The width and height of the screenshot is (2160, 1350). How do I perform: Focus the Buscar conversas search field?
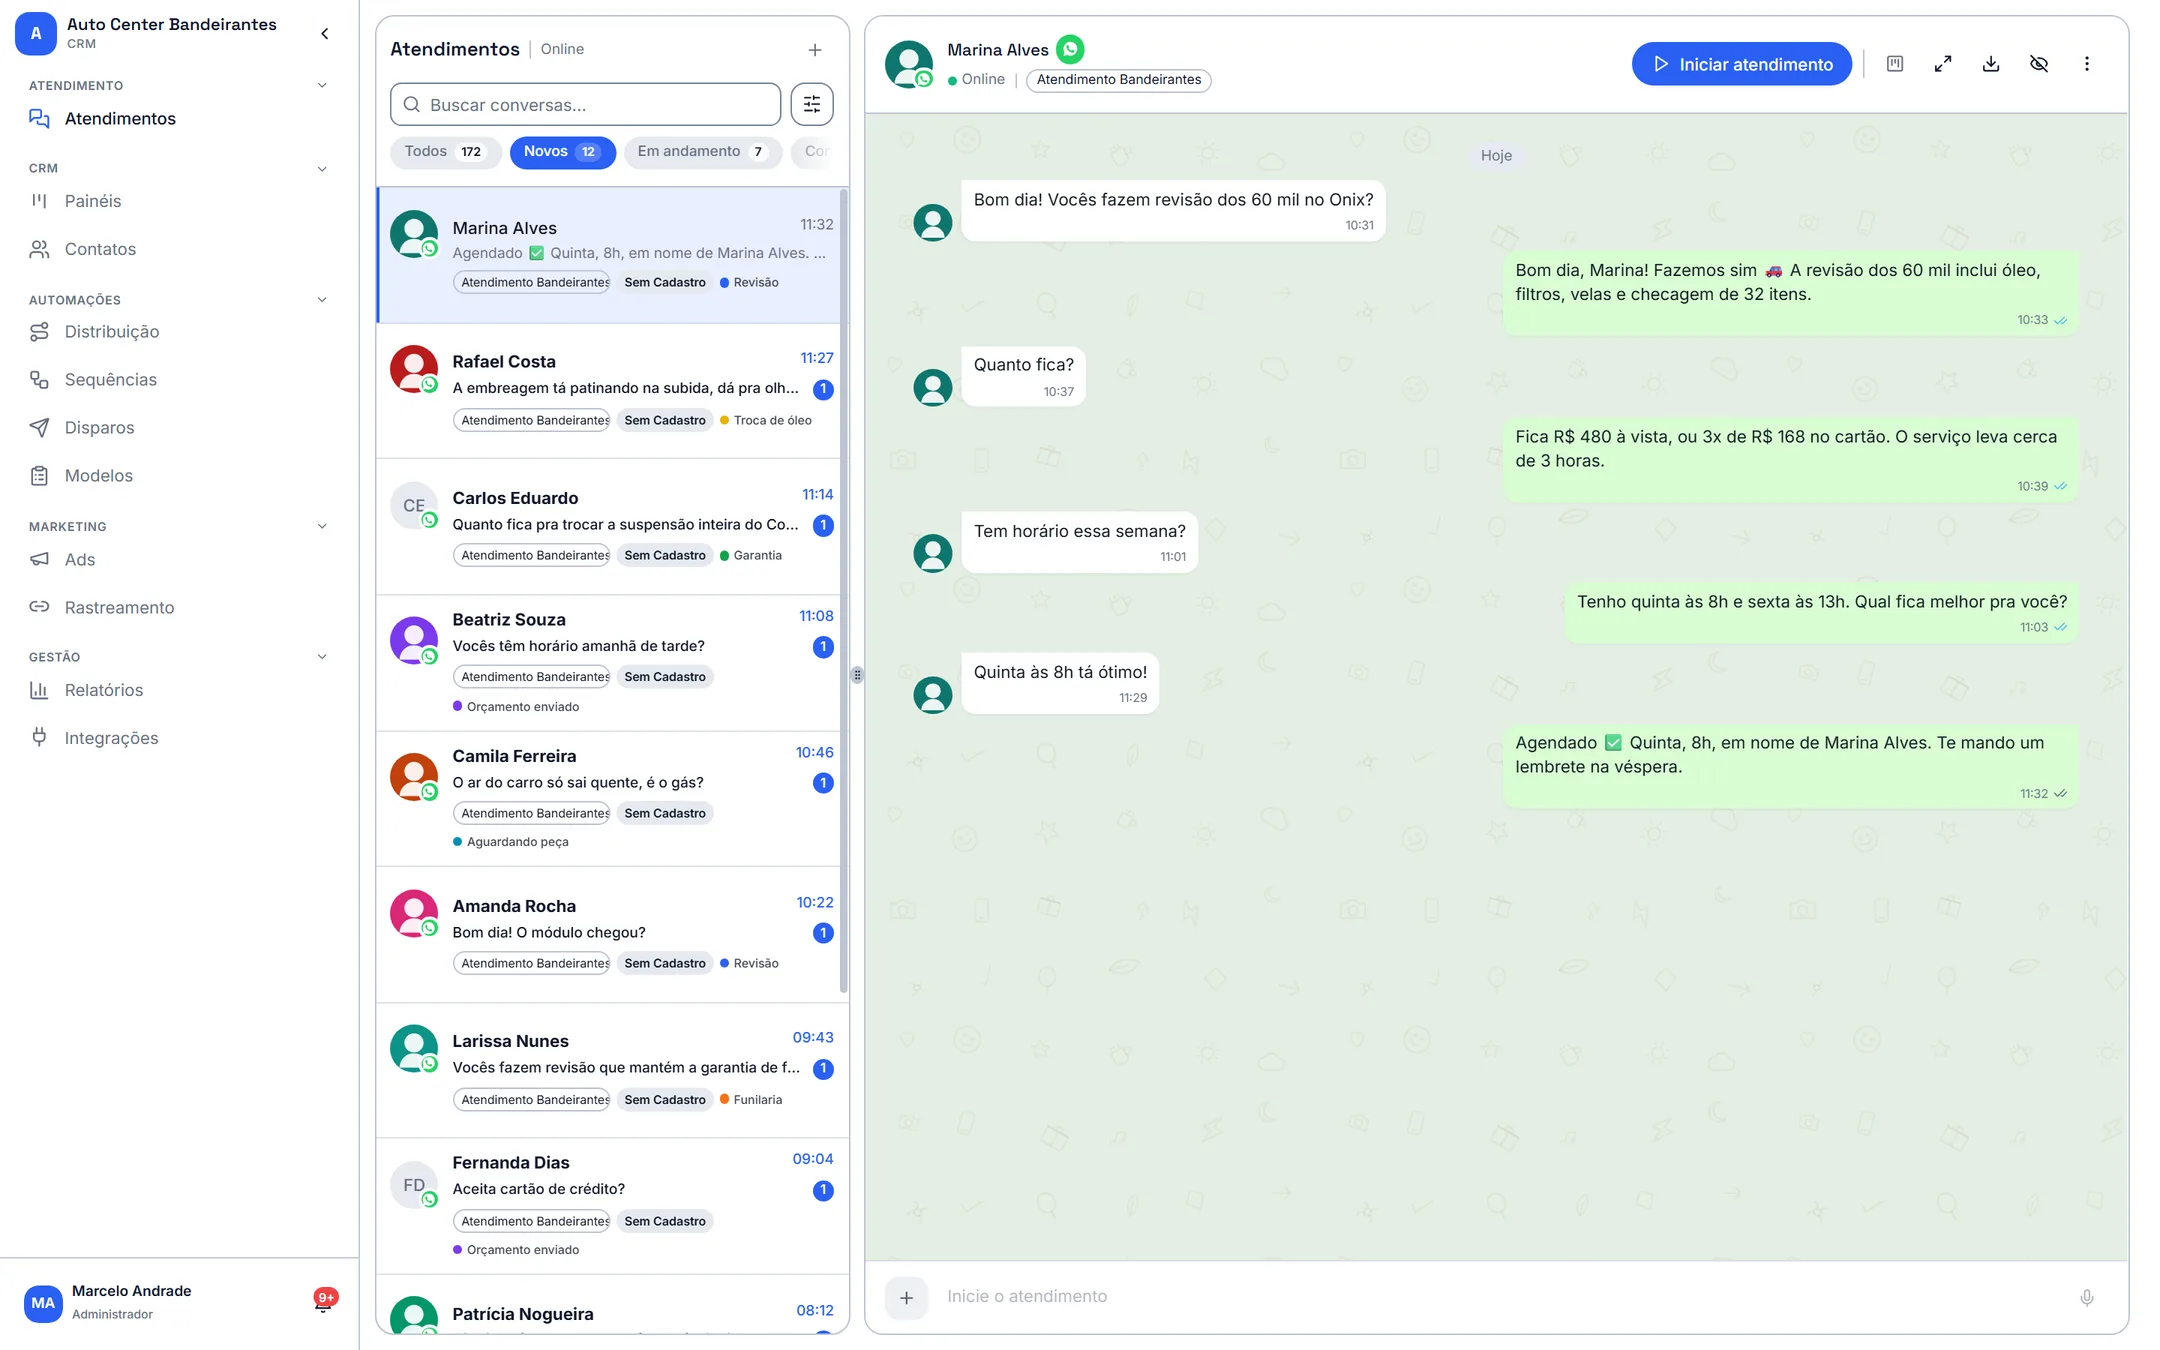click(585, 104)
